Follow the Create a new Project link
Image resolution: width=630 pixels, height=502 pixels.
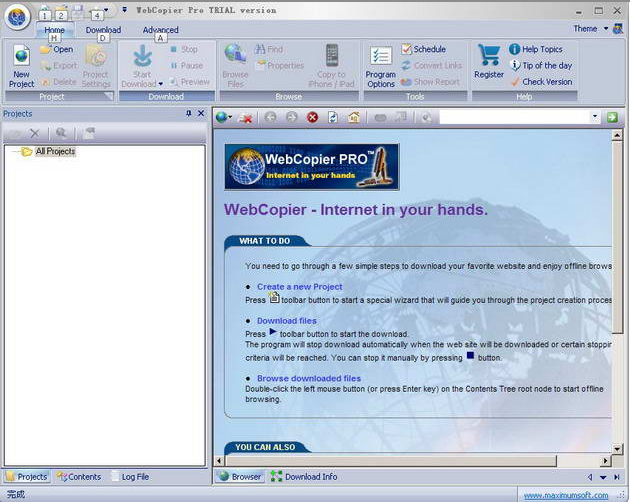(300, 287)
